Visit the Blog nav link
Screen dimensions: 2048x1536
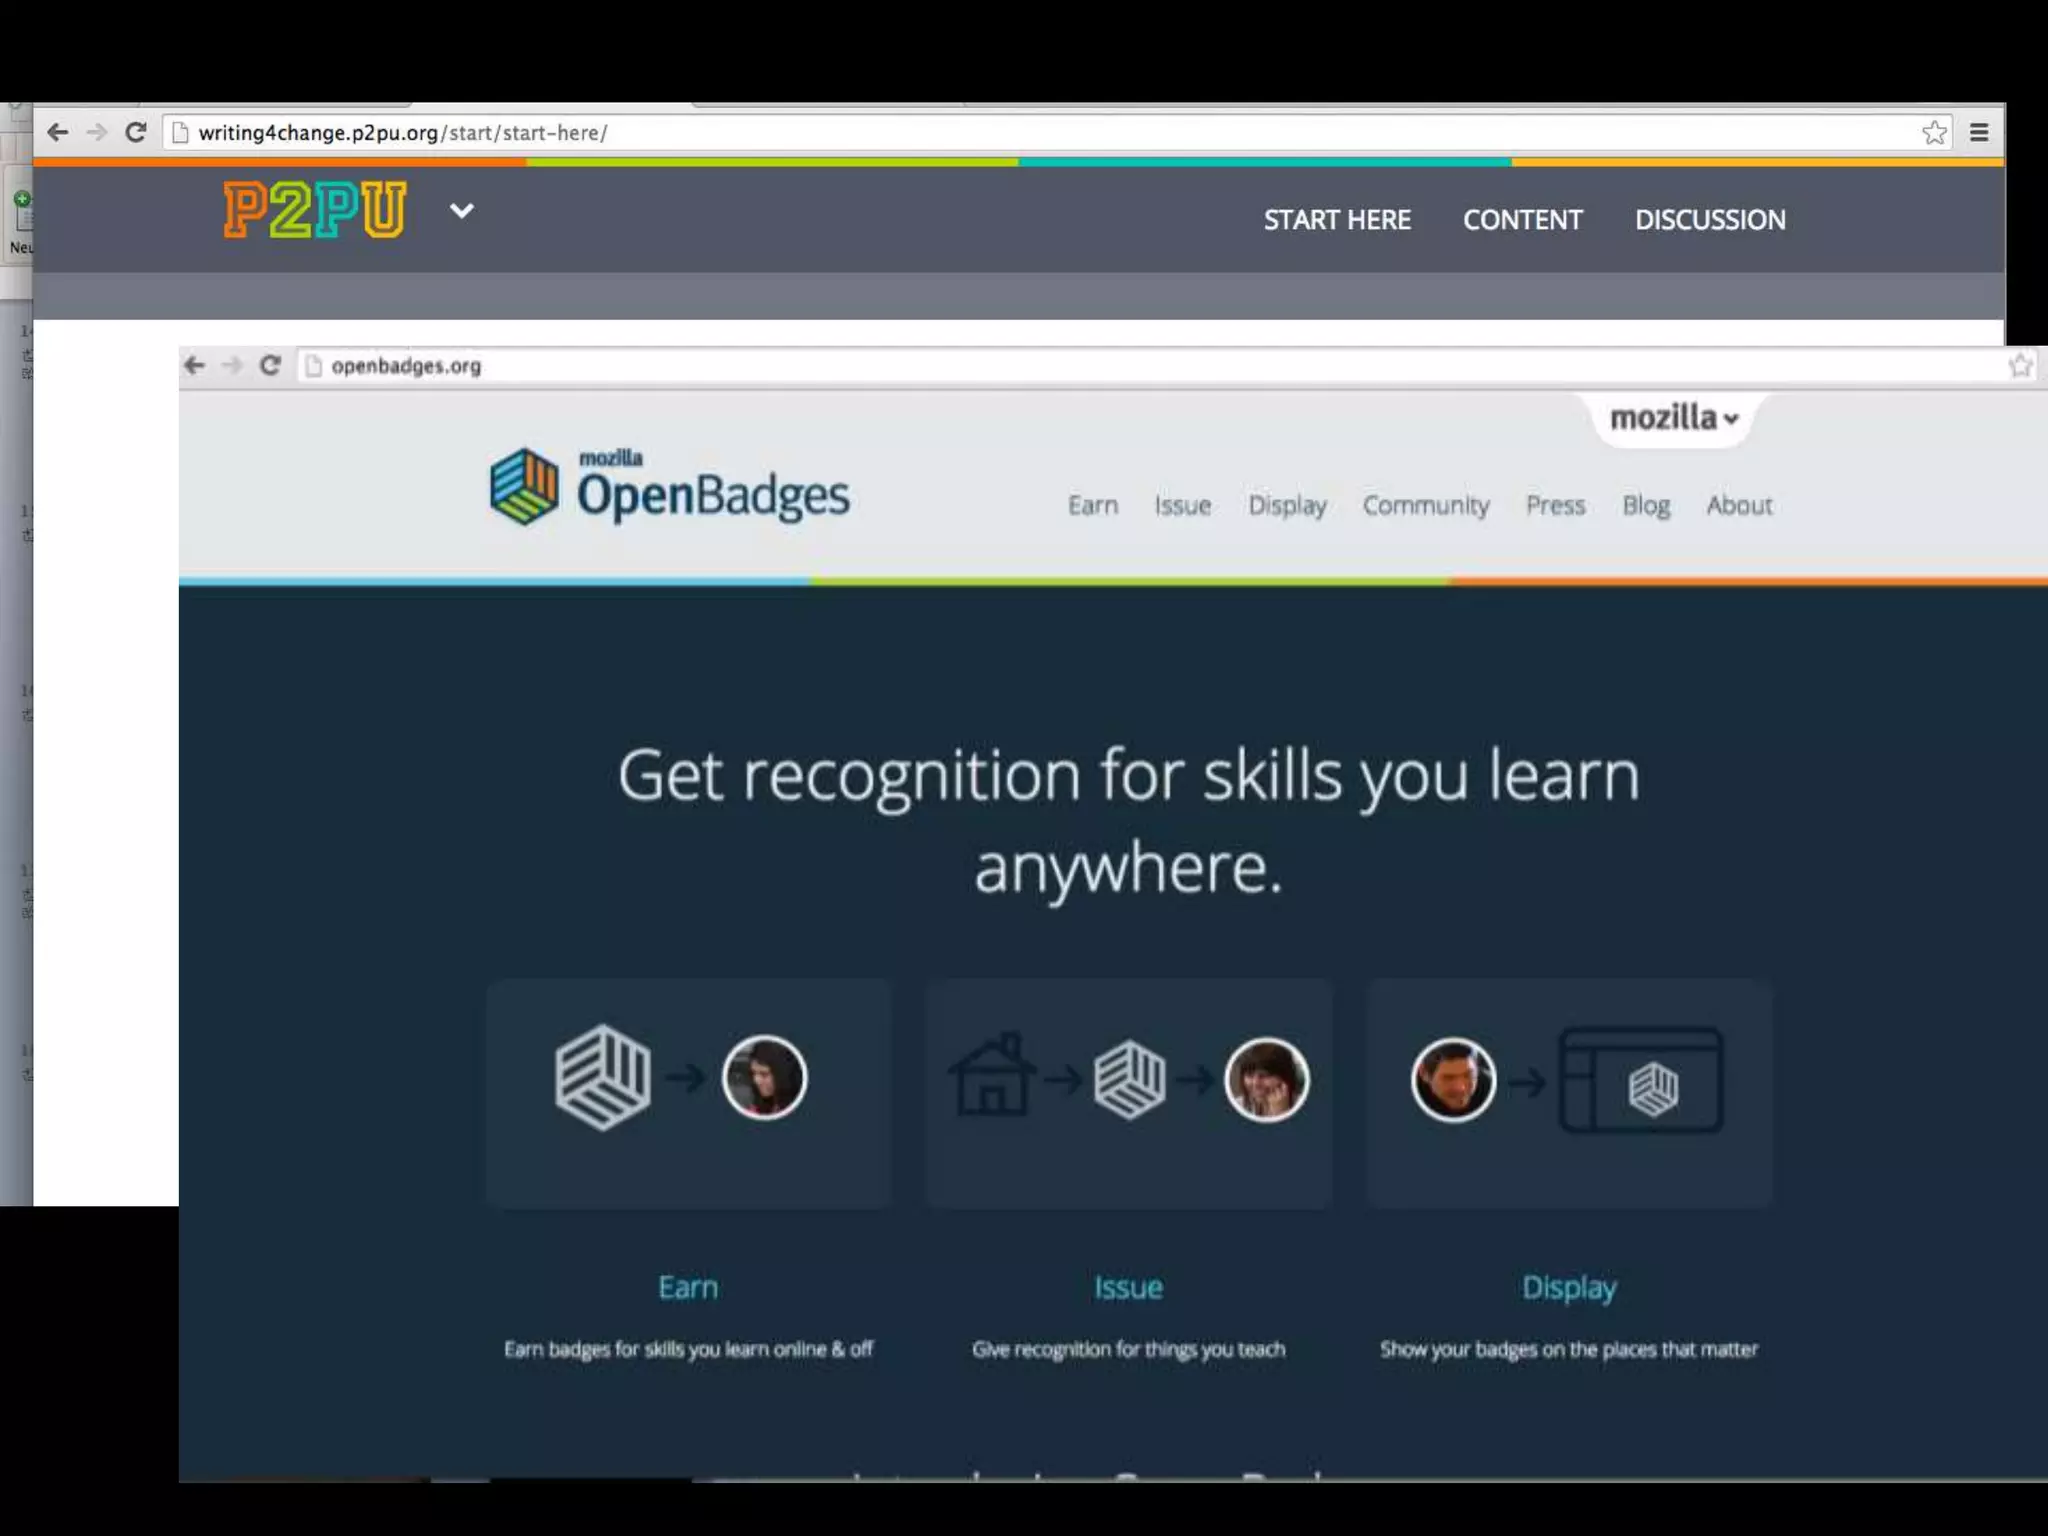click(x=1645, y=506)
